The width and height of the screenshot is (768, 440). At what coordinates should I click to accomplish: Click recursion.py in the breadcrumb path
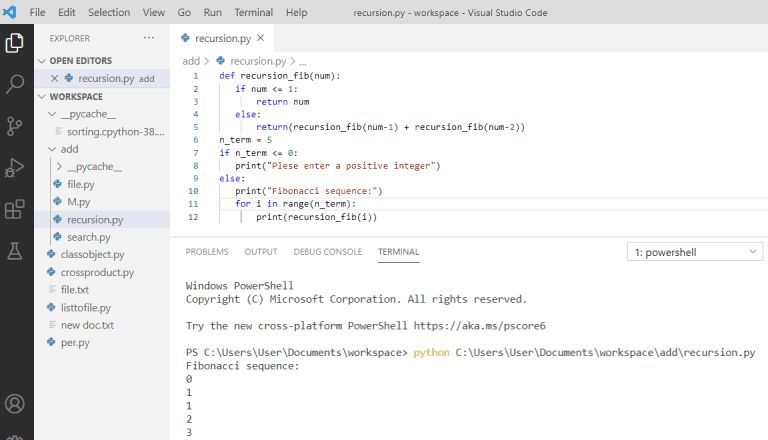258,61
